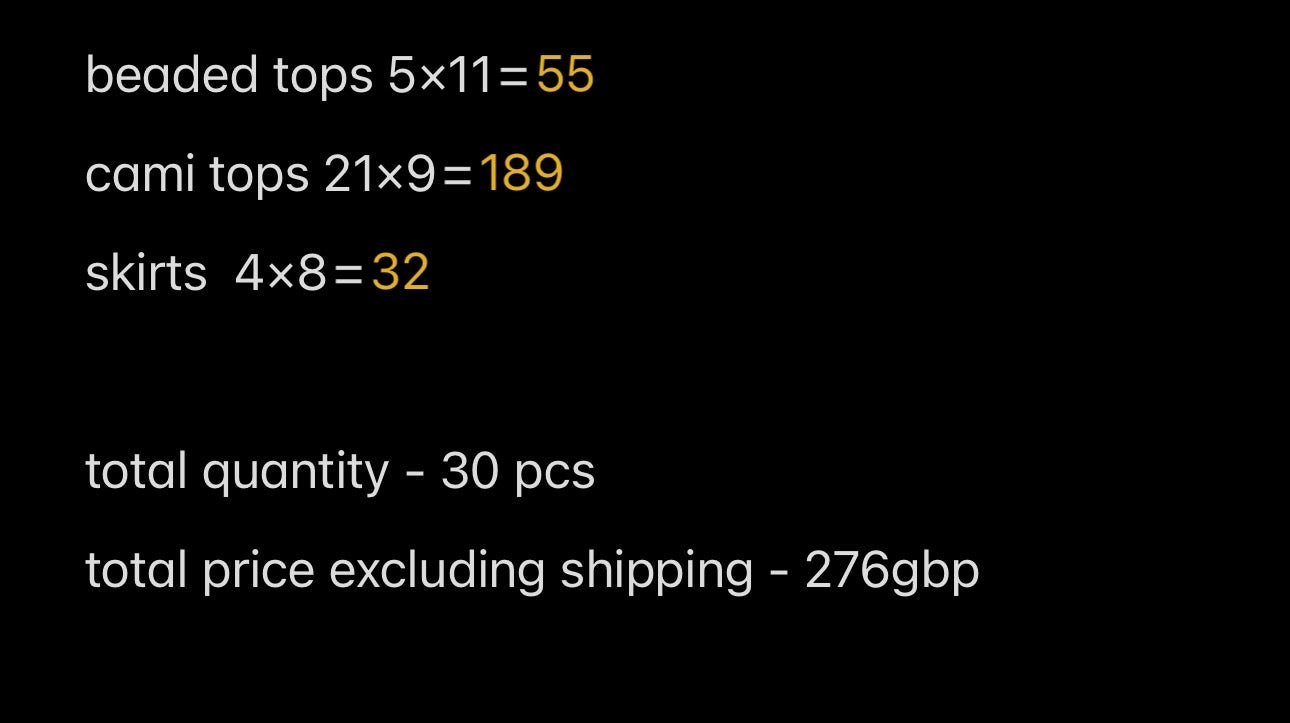Place cursor in "beaded" word
This screenshot has width=1290, height=723.
click(x=172, y=75)
